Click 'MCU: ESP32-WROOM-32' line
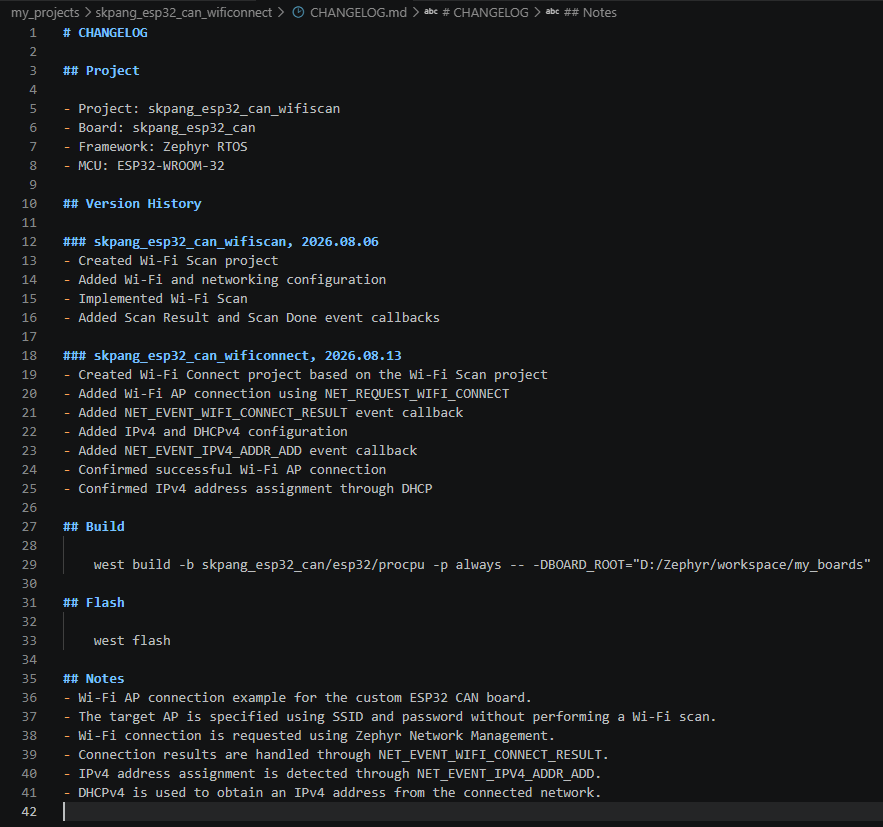Screen dimensions: 883x827 pyautogui.click(x=144, y=166)
